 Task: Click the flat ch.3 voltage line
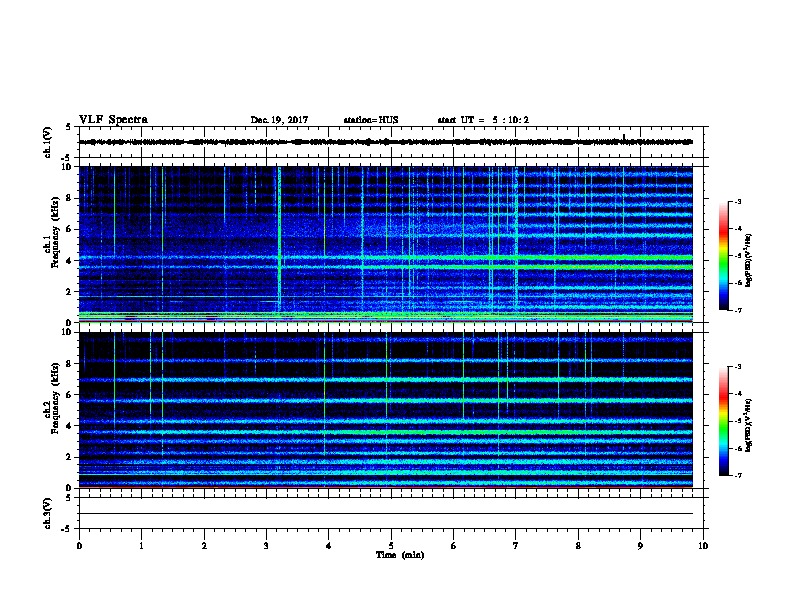[386, 514]
